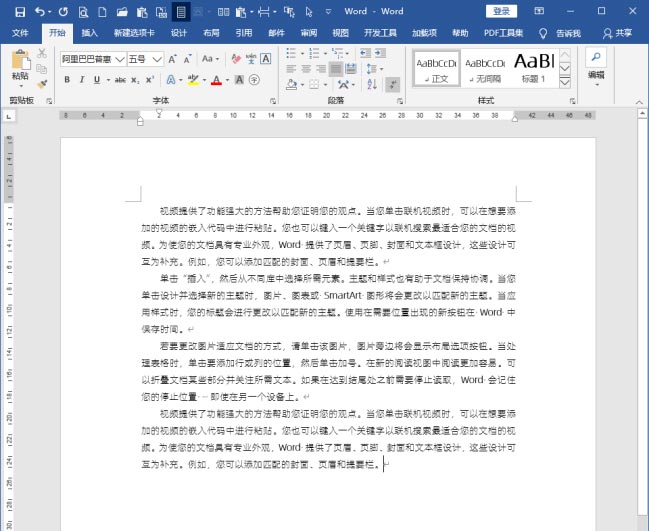
Task: Open a file using the folder icon
Action: coord(122,12)
